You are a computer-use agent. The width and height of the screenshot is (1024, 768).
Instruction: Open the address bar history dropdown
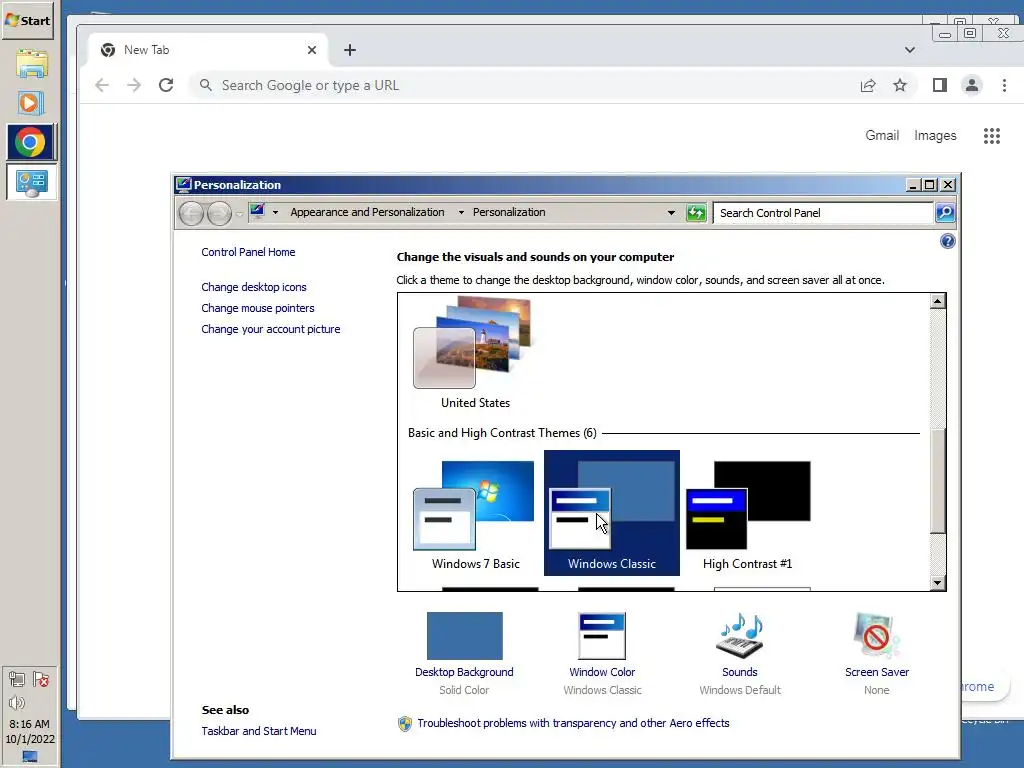click(x=671, y=213)
